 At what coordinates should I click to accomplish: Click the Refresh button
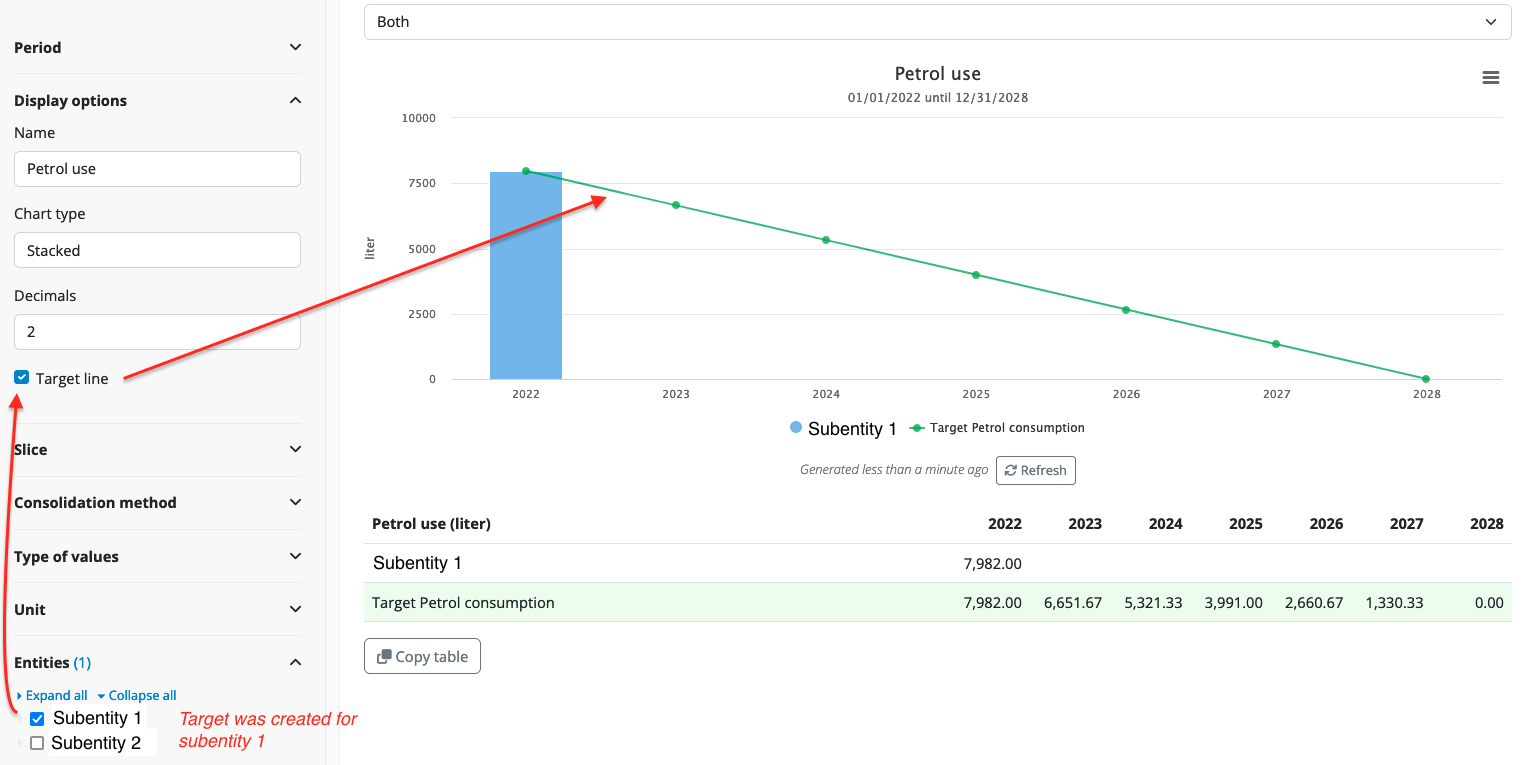[x=1035, y=470]
